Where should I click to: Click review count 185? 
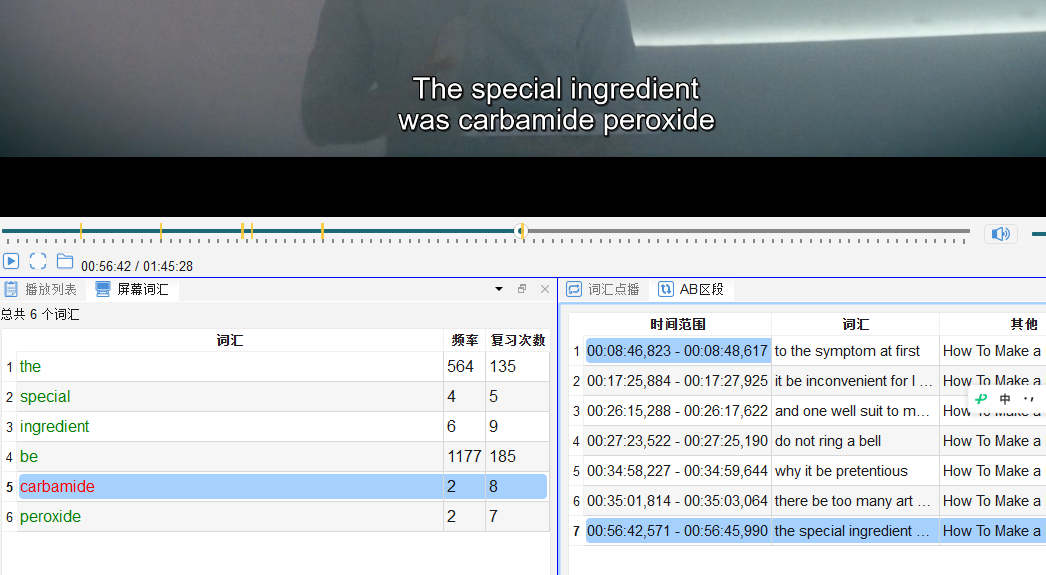tap(503, 456)
